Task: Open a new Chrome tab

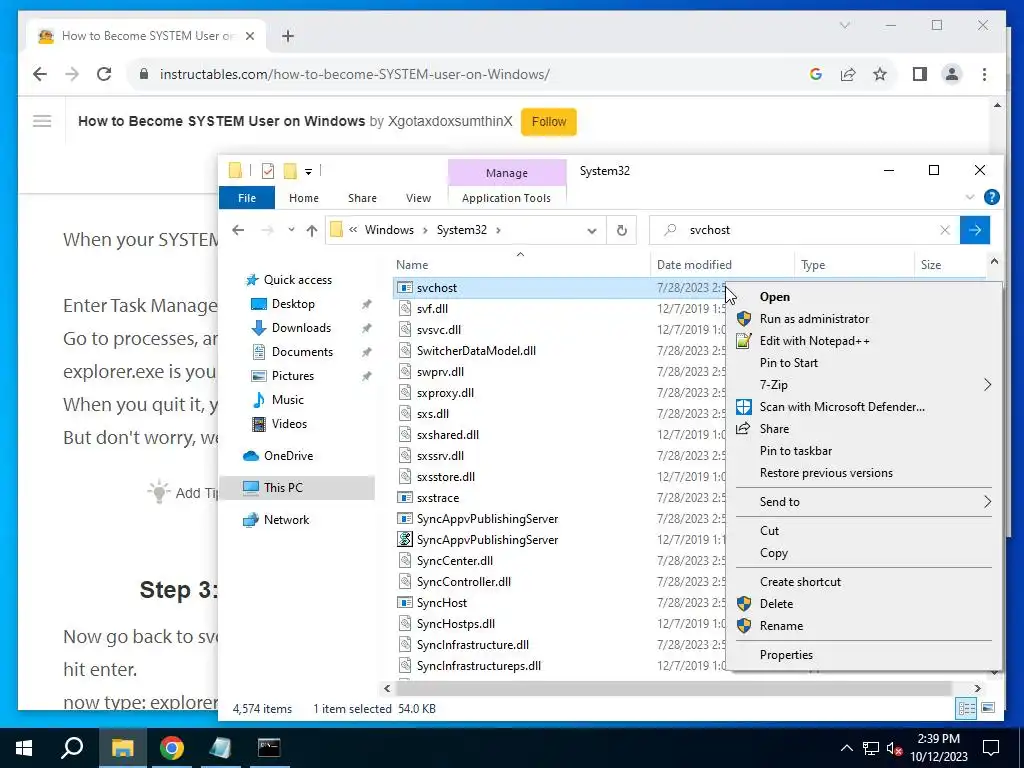Action: click(x=288, y=36)
